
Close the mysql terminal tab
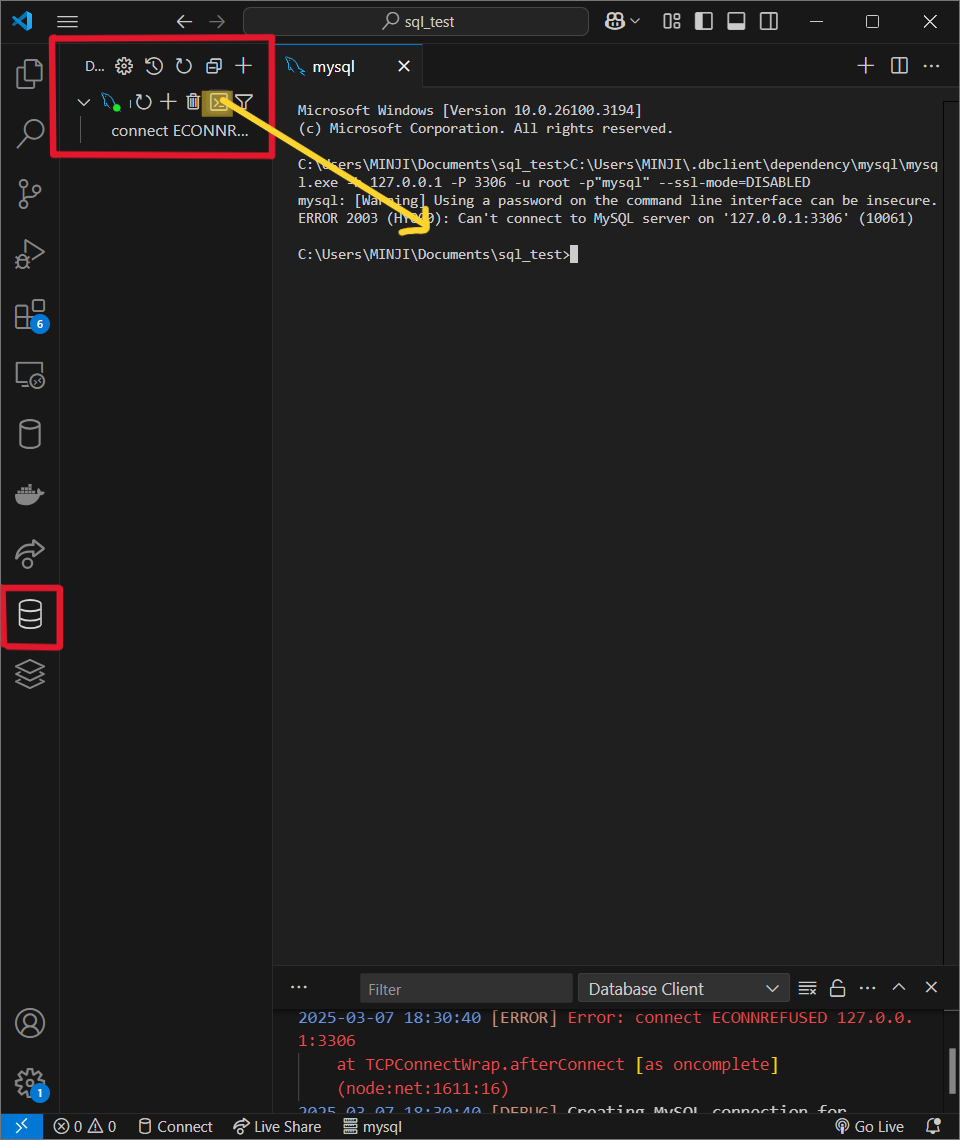tap(404, 66)
